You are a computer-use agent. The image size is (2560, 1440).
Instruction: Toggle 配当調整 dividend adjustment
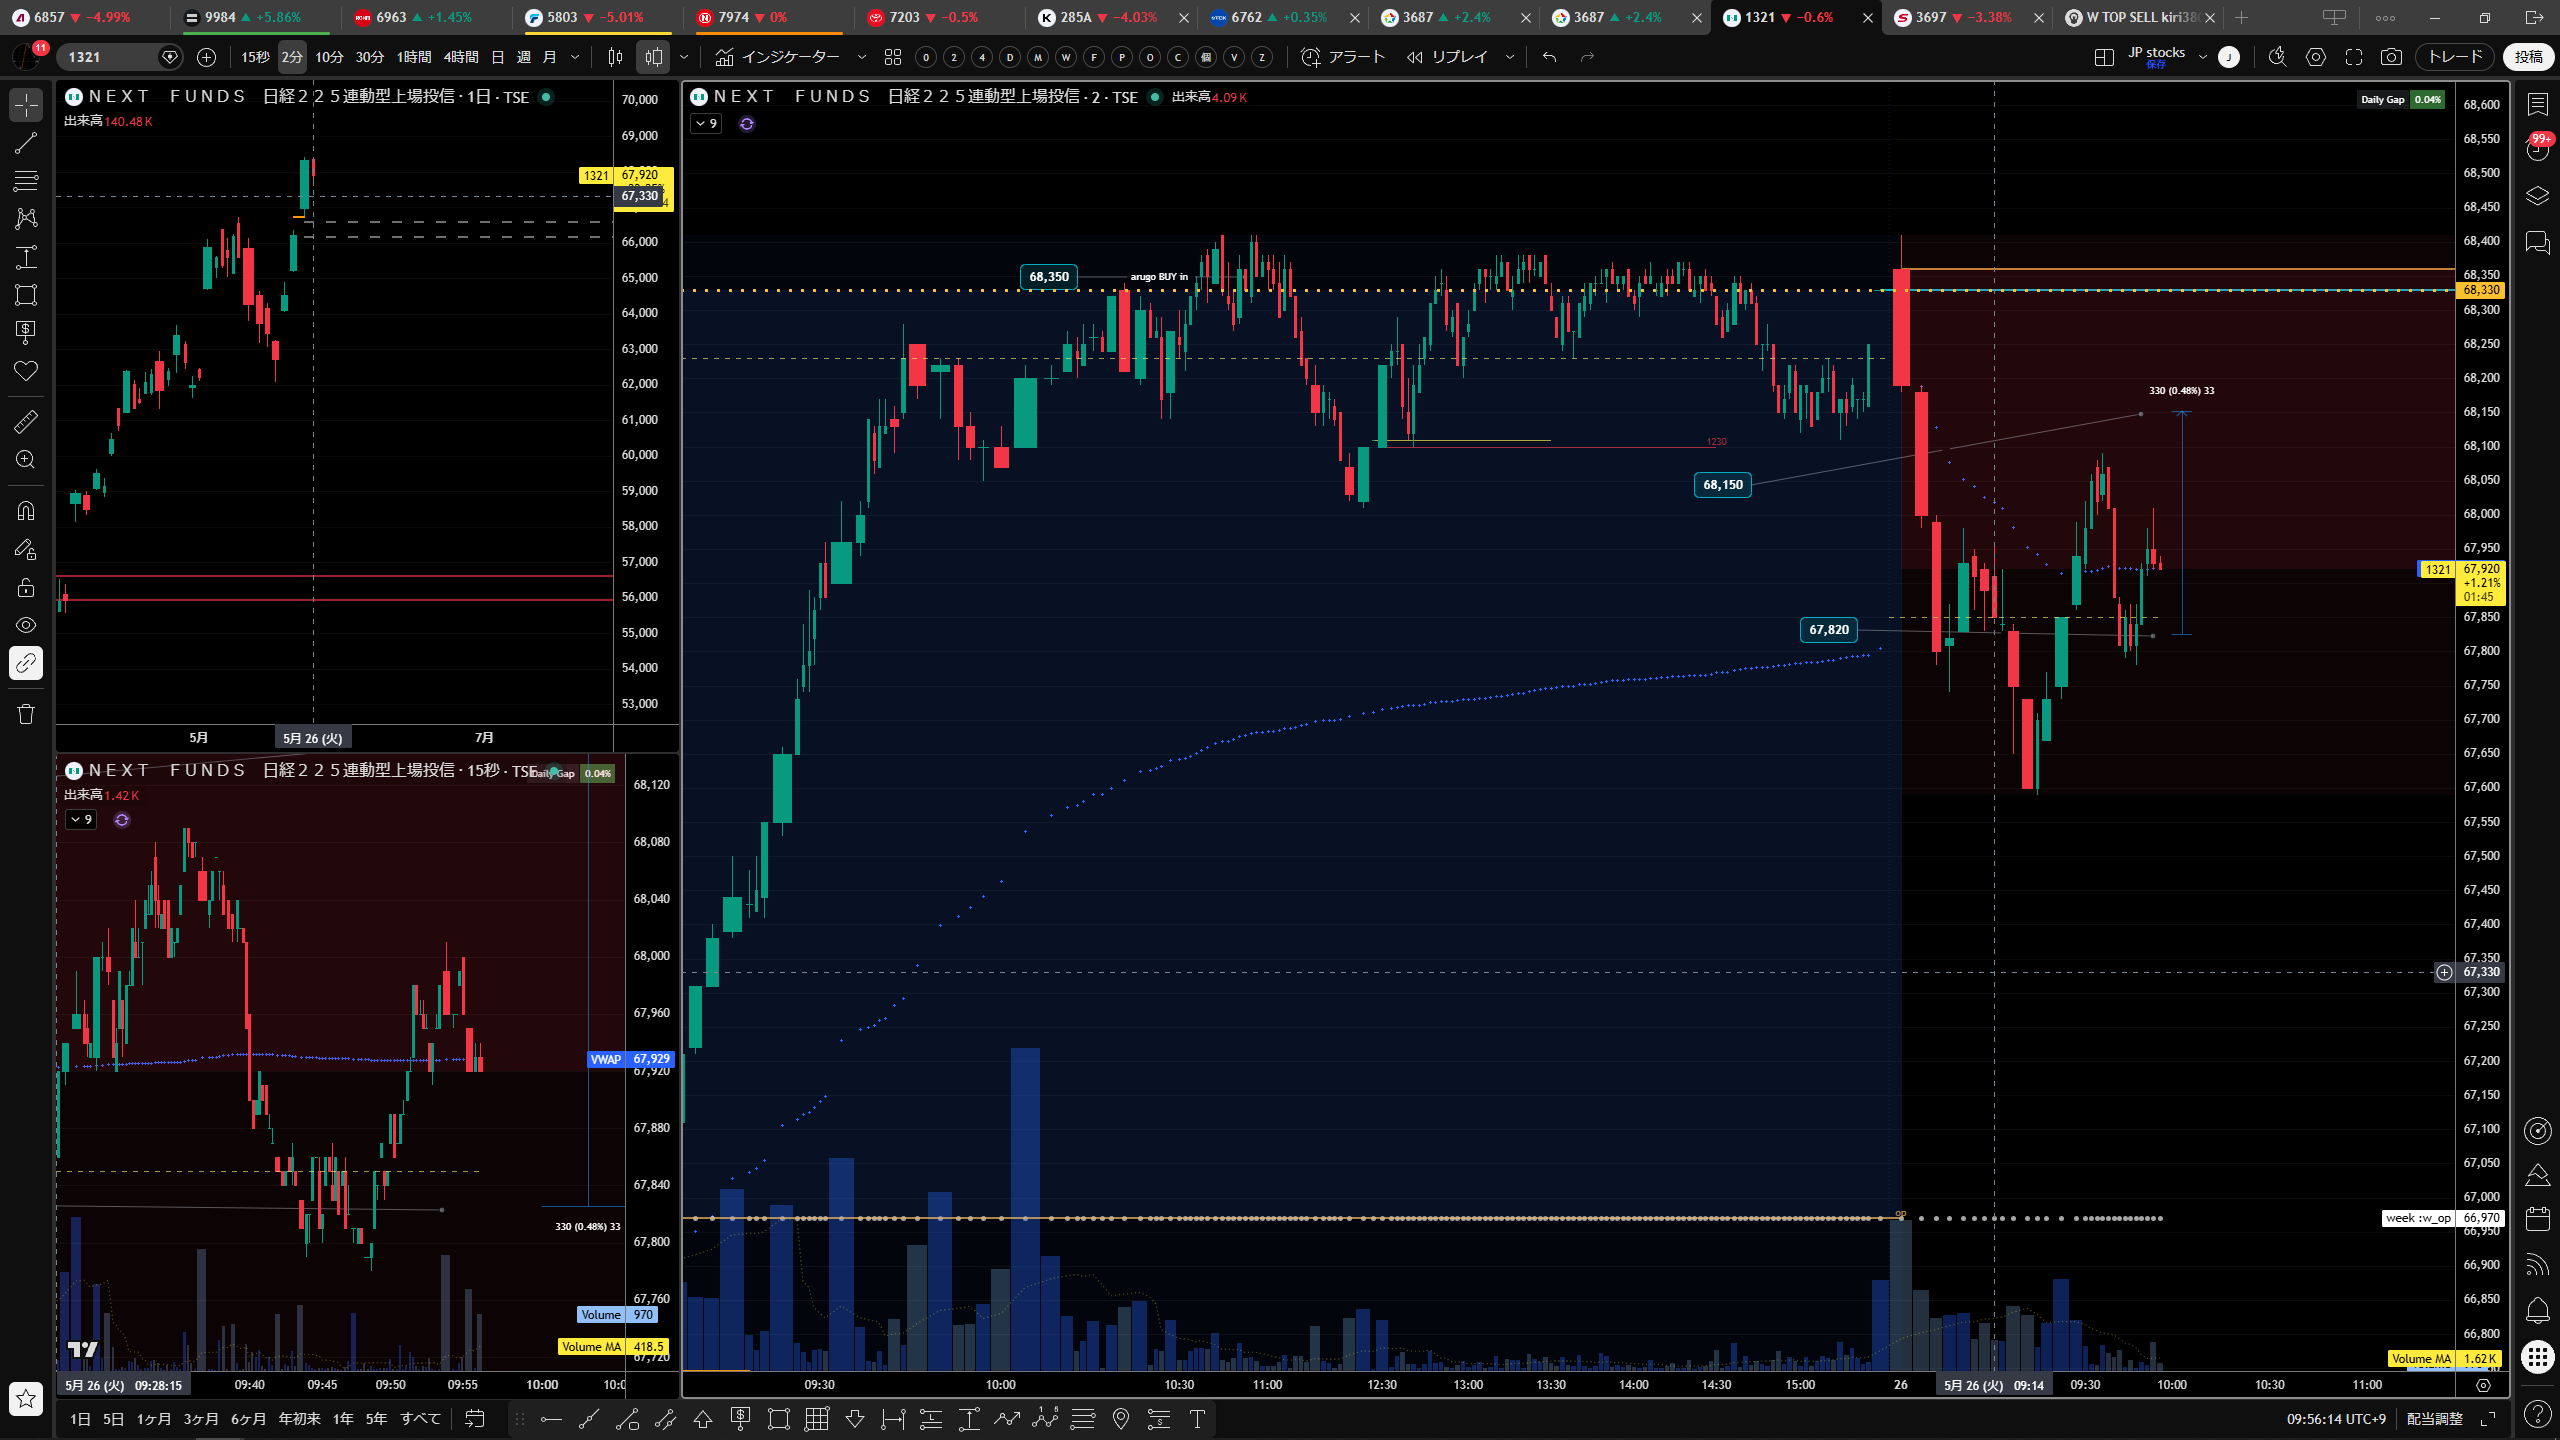point(2435,1419)
